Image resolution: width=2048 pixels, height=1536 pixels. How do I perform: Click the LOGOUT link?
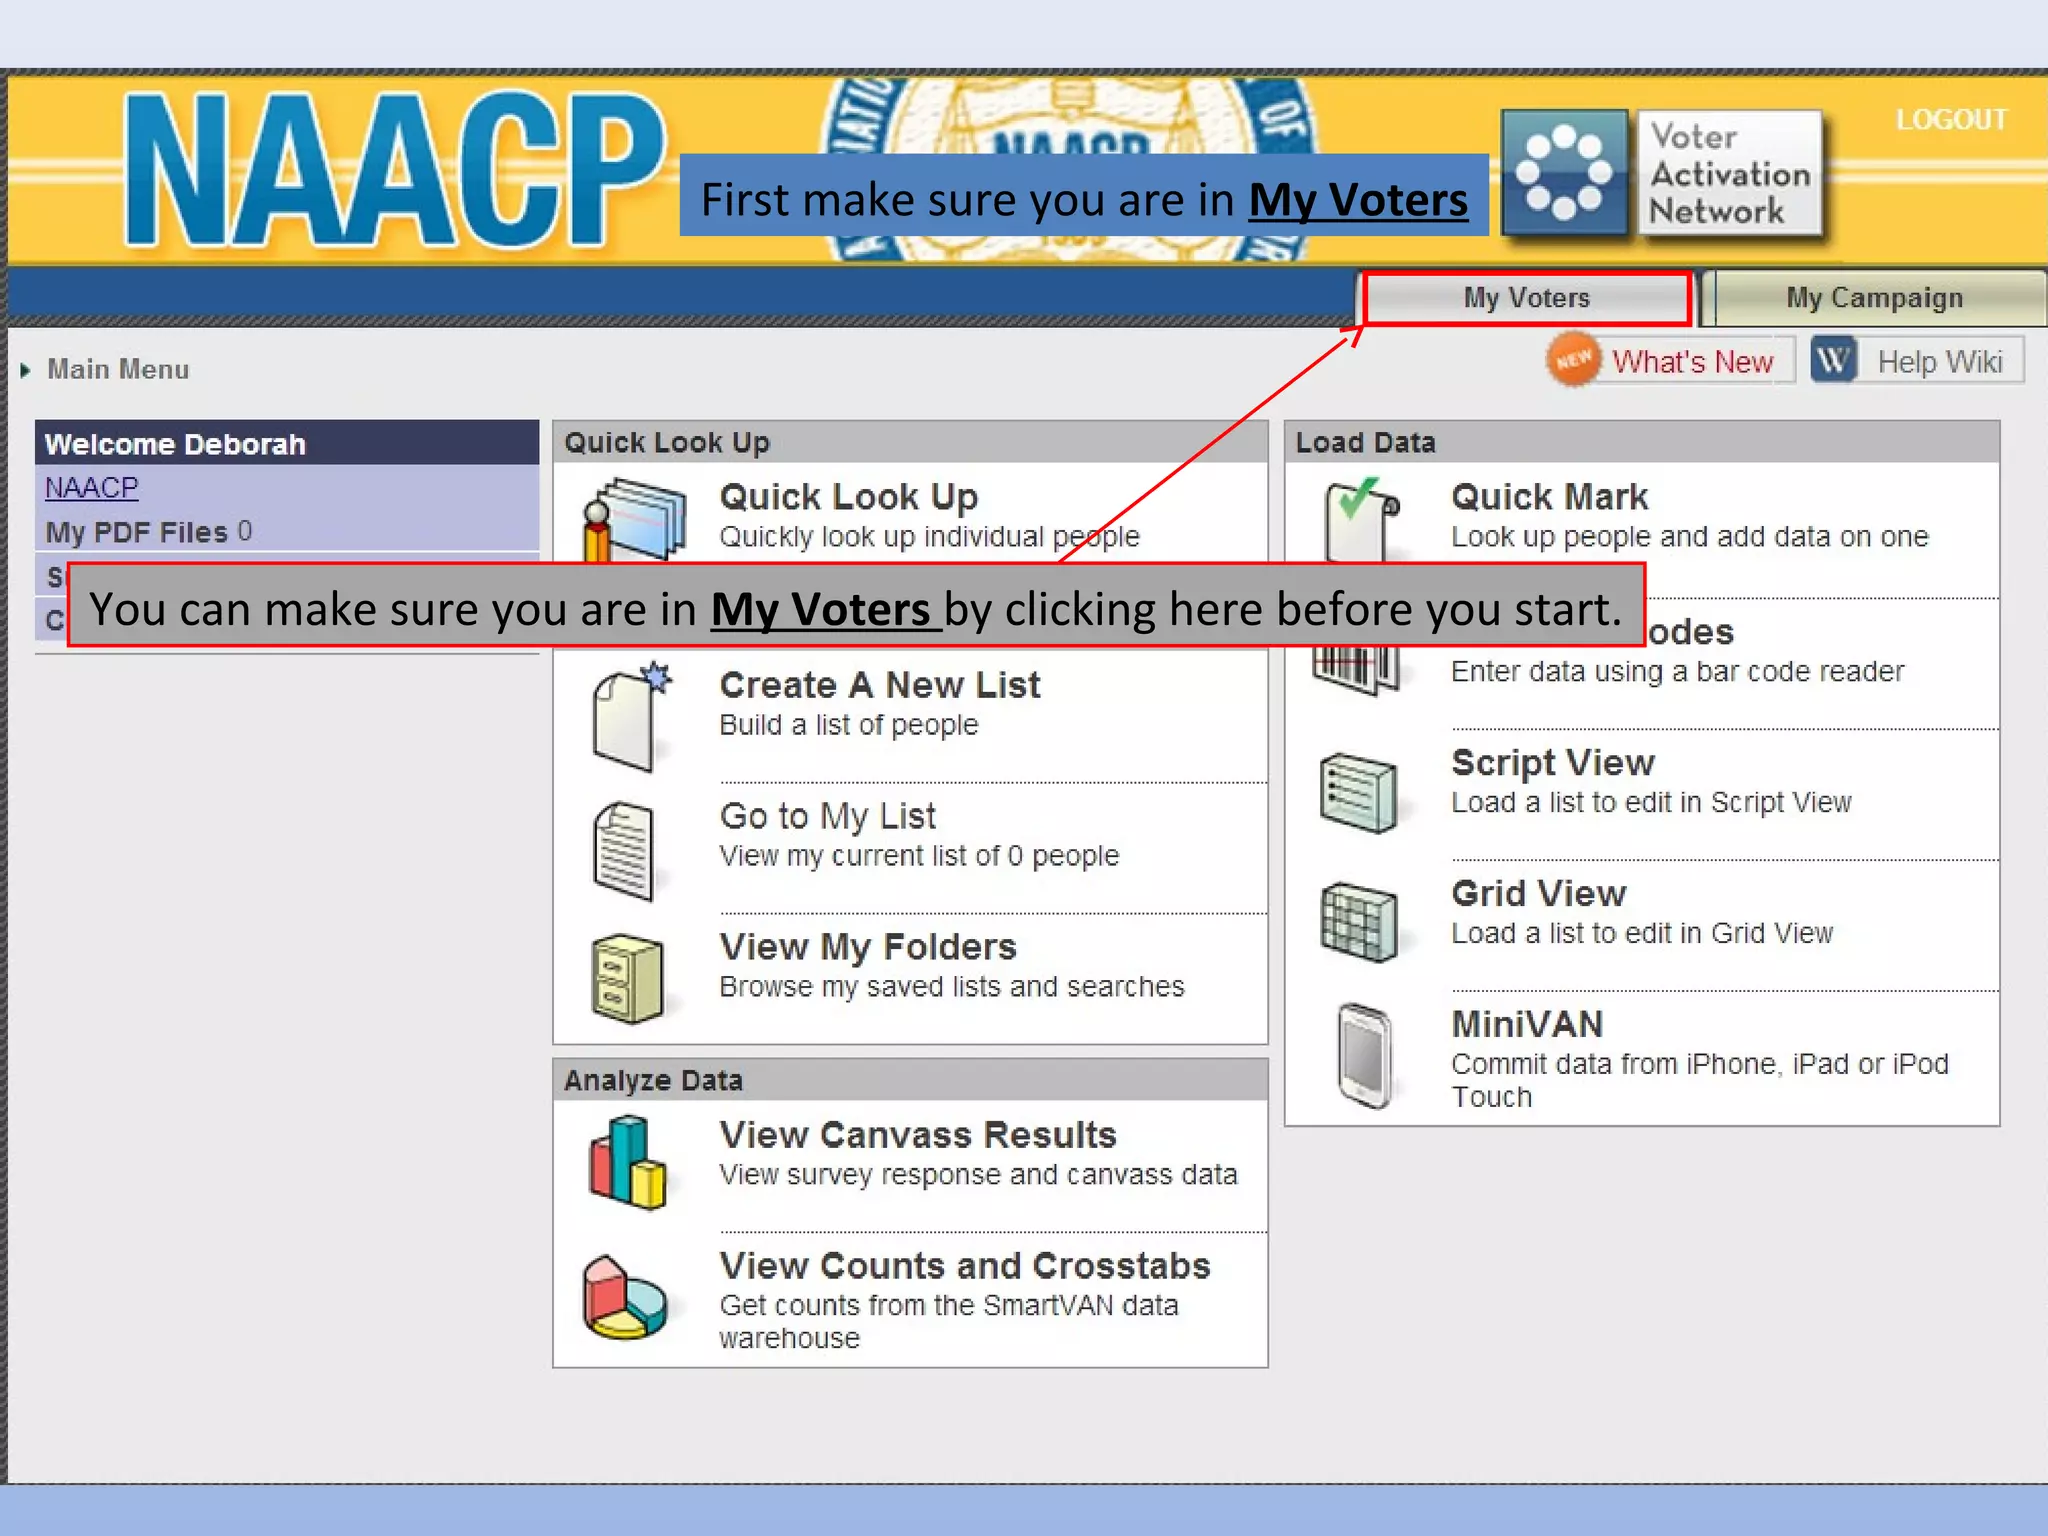click(x=1950, y=120)
